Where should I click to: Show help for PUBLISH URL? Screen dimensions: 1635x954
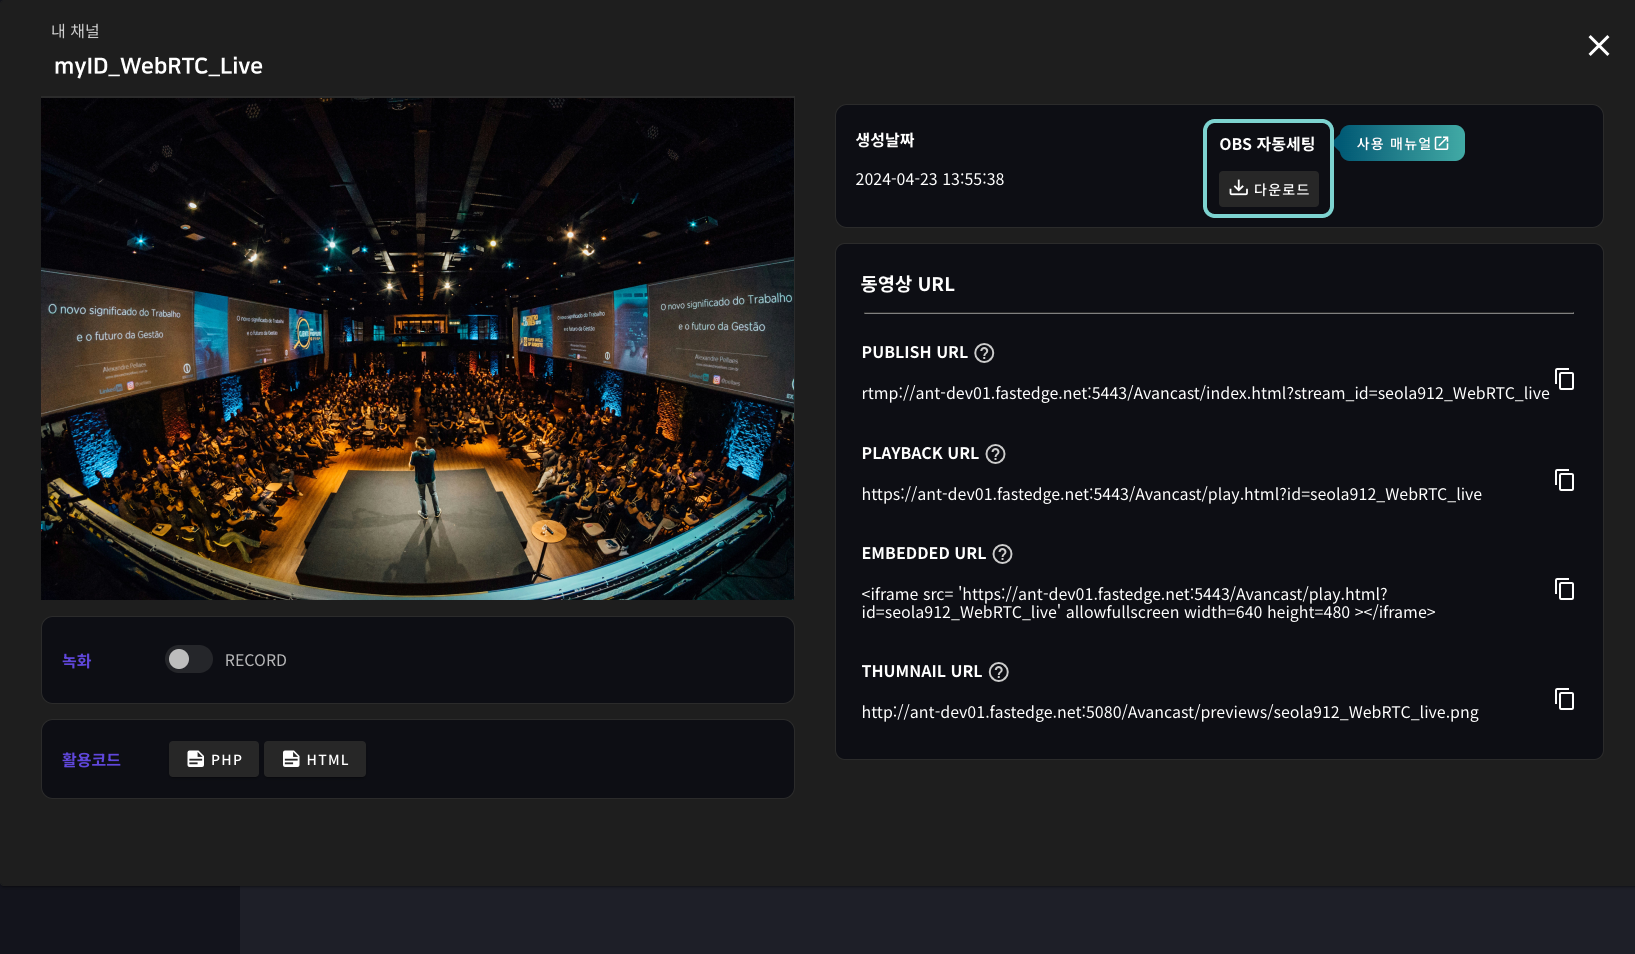click(x=984, y=353)
